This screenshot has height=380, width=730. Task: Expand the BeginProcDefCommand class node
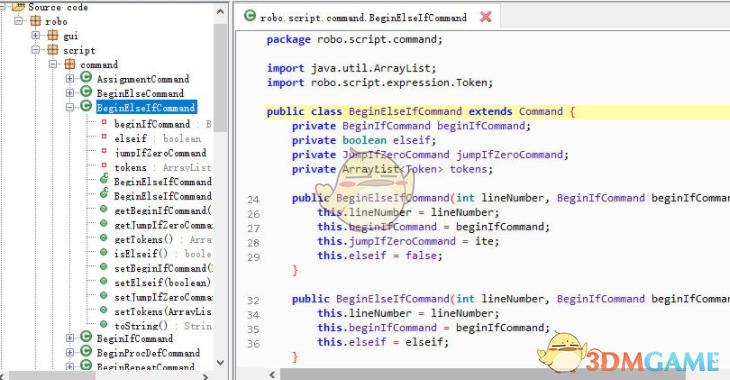[70, 353]
